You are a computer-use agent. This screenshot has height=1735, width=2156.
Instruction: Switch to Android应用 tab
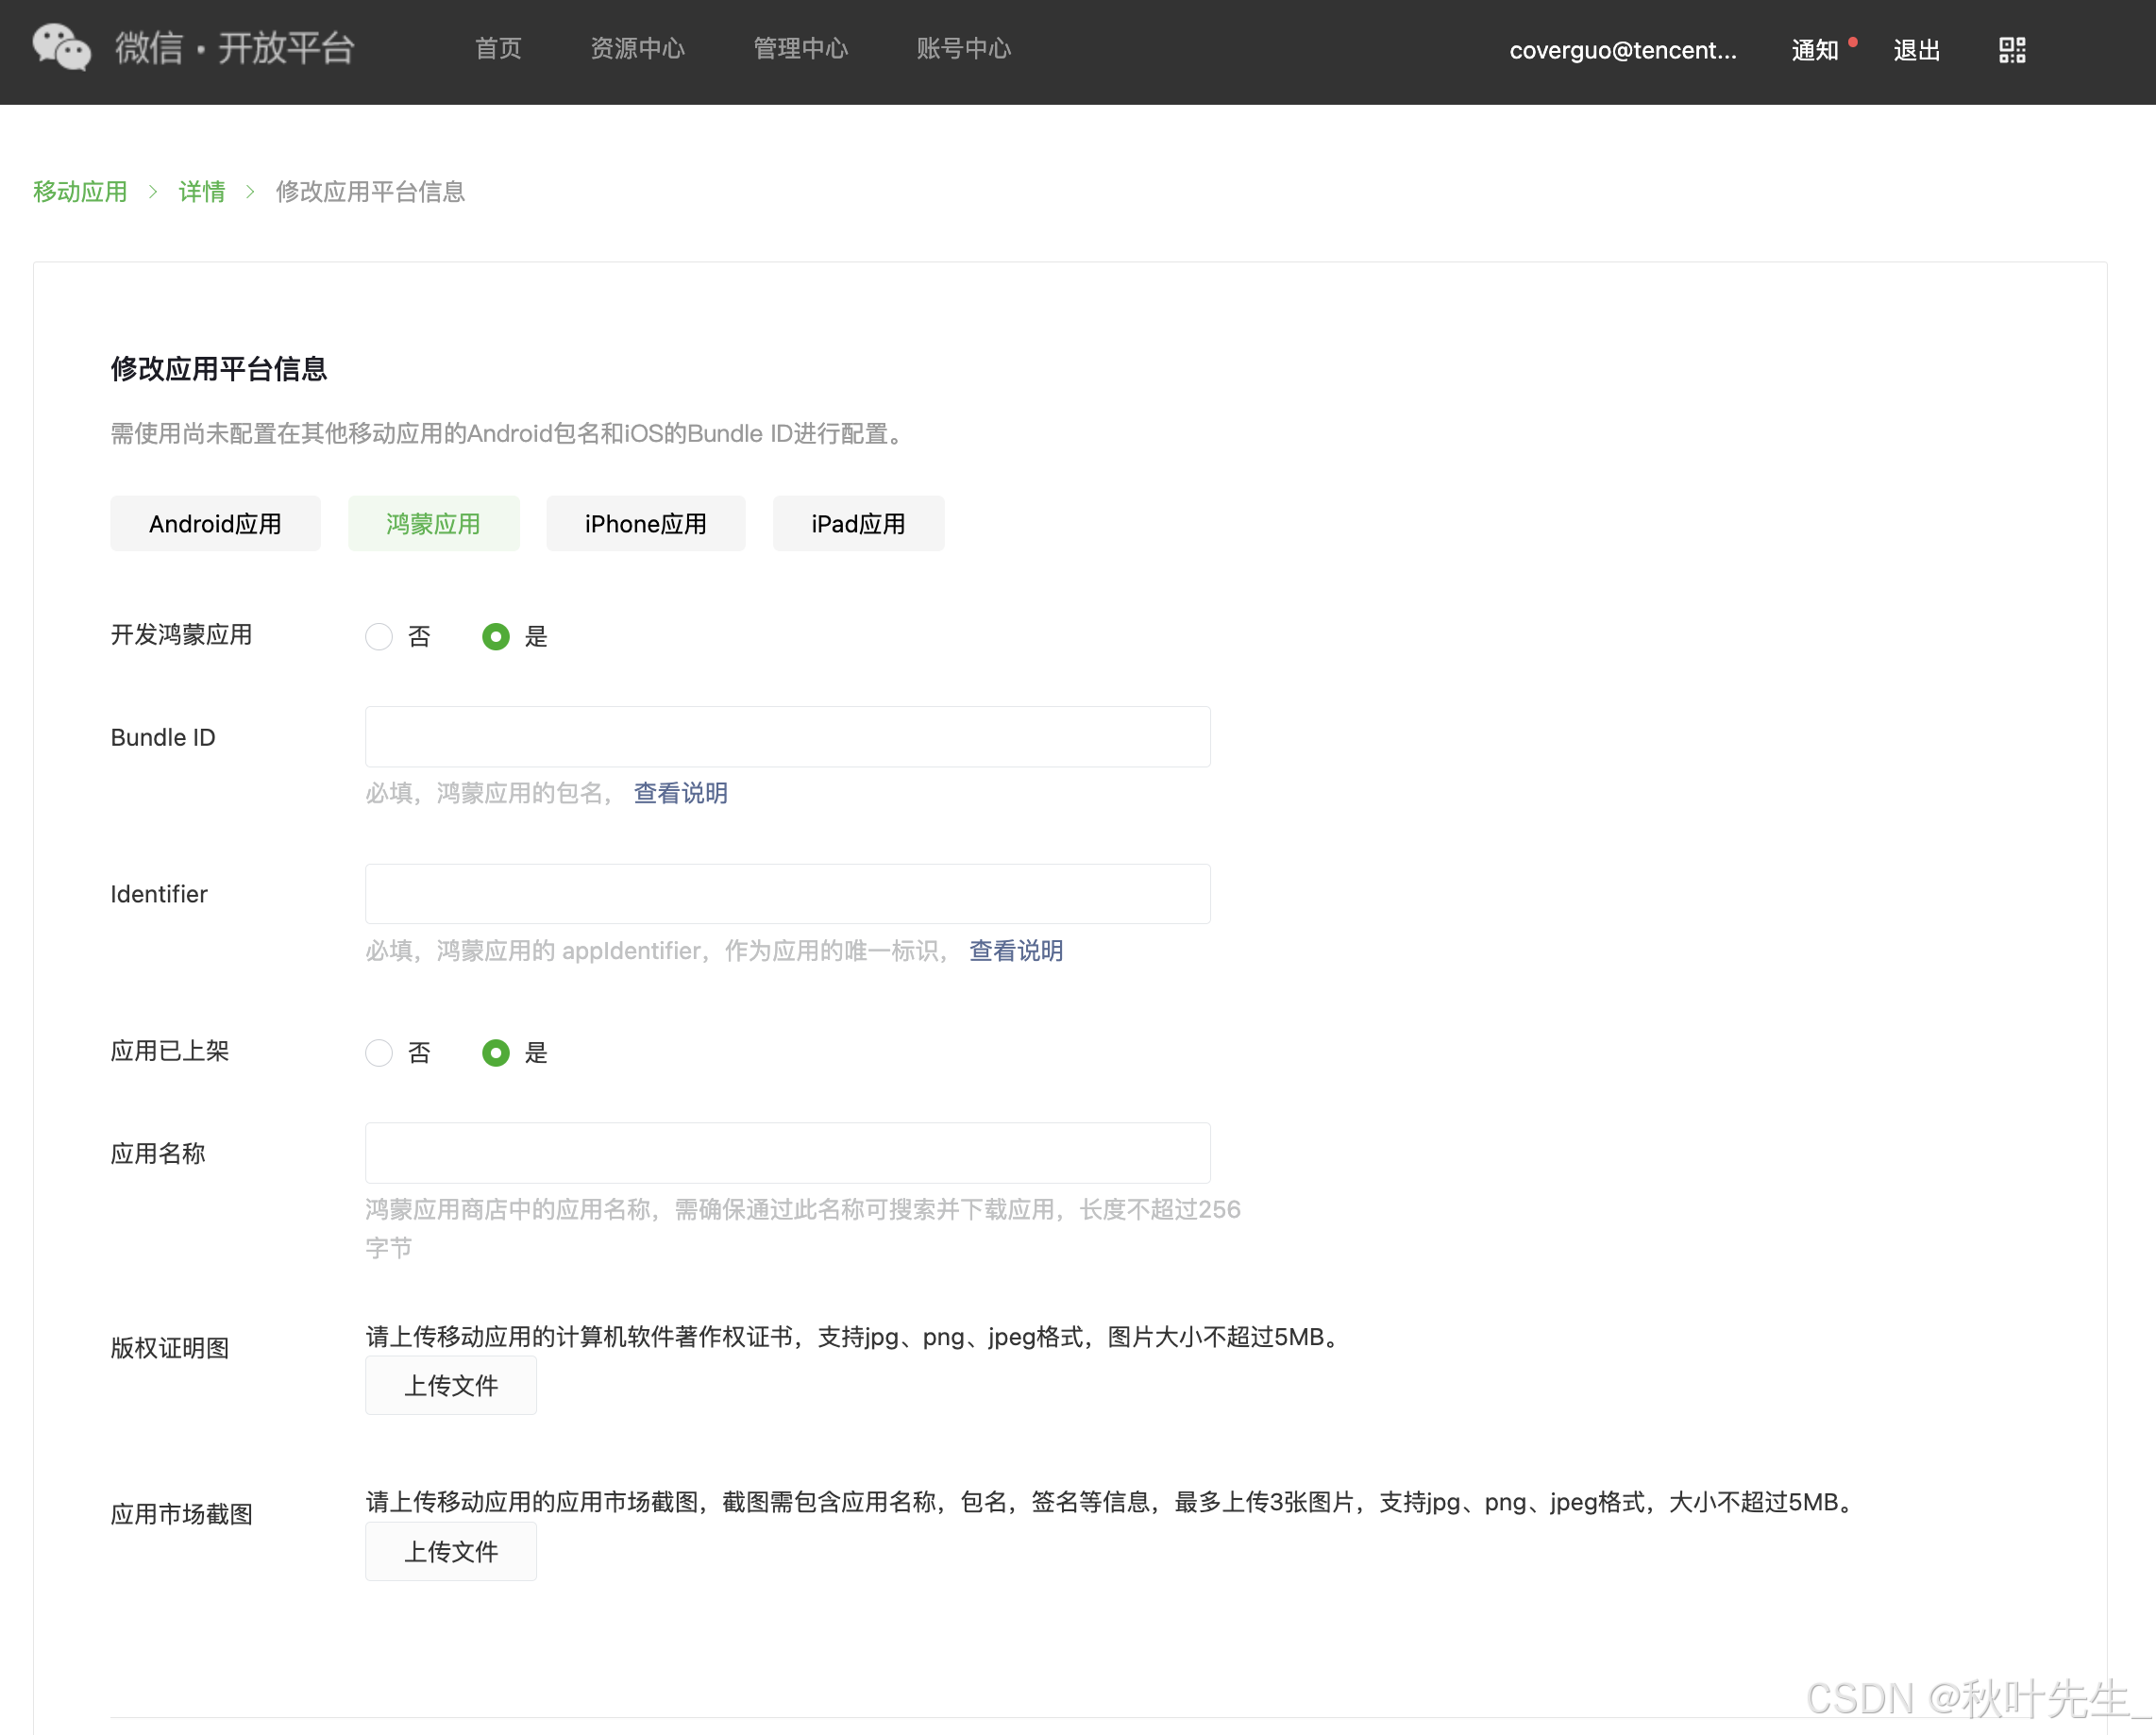click(215, 524)
